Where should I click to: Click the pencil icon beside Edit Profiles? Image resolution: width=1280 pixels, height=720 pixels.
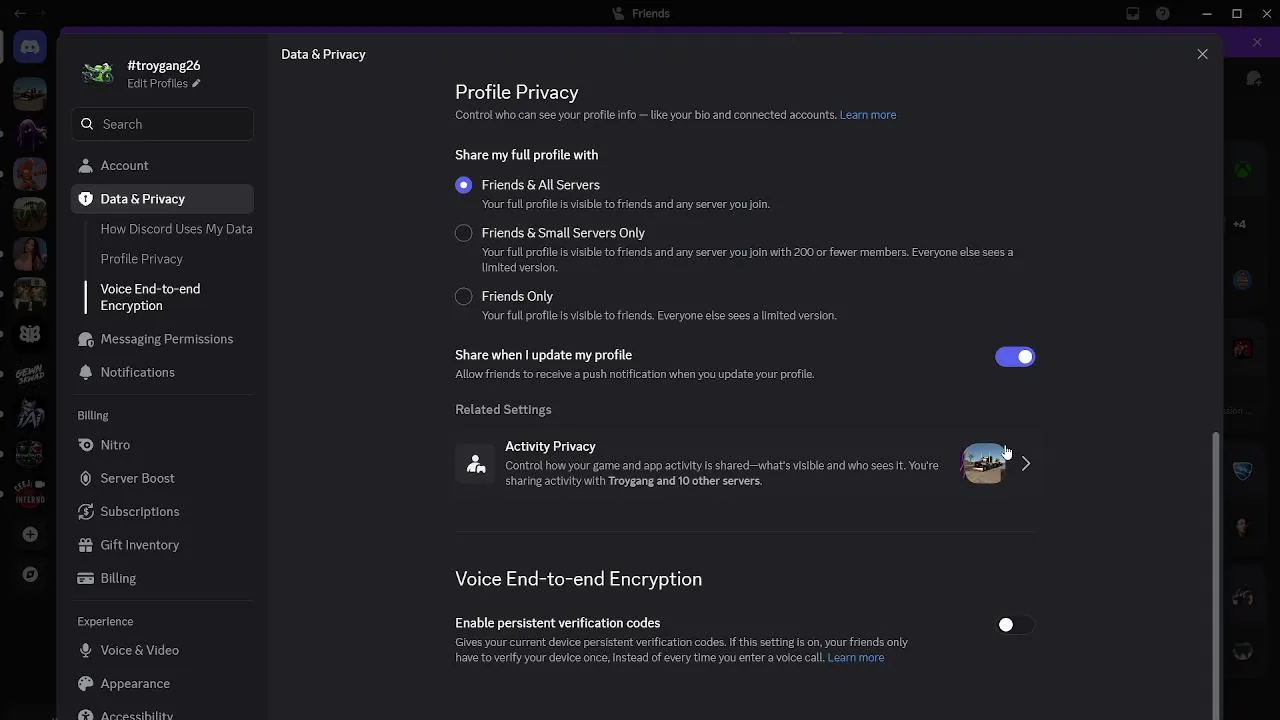click(x=196, y=84)
